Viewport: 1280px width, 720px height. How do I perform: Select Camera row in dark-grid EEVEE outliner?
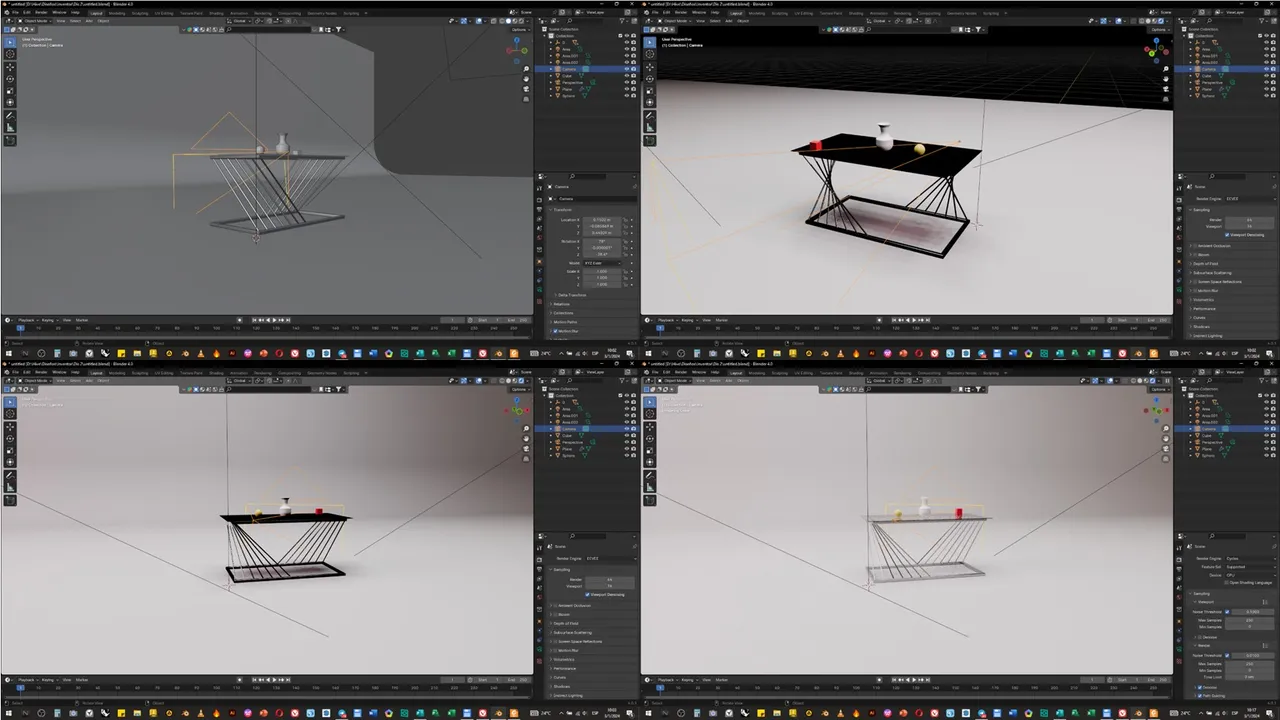point(1226,69)
